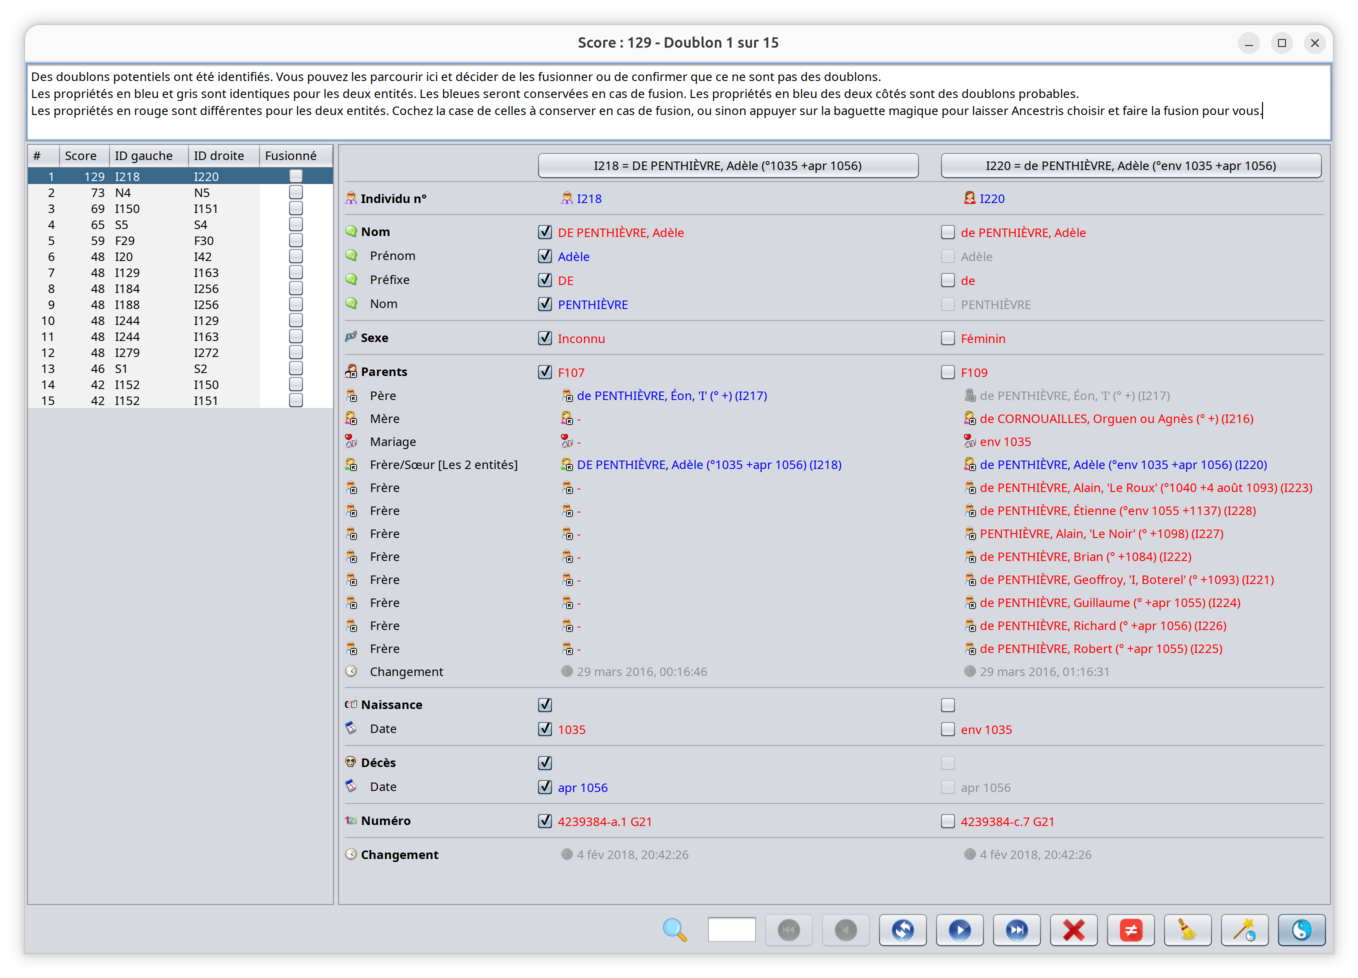The width and height of the screenshot is (1358, 978).
Task: Select duplicate row 5 with F29 and F30
Action: 150,241
